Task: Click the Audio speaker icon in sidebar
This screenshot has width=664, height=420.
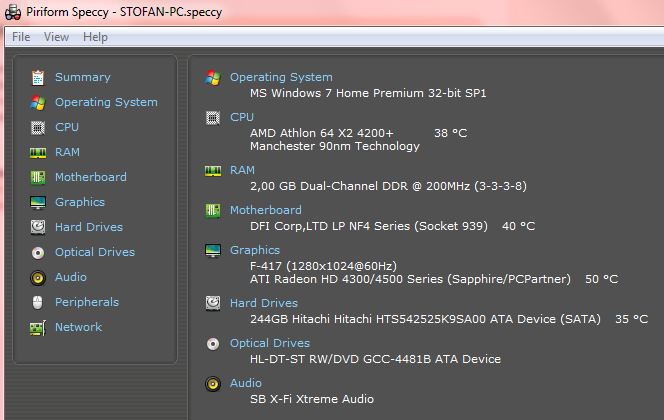Action: click(x=38, y=277)
